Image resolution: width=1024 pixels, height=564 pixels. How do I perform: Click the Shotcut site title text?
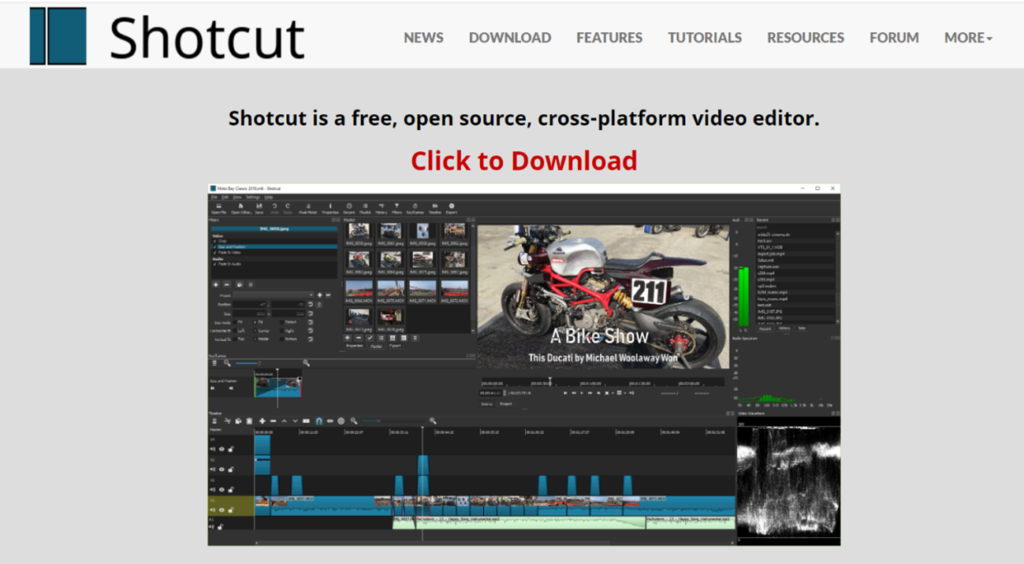pyautogui.click(x=206, y=37)
